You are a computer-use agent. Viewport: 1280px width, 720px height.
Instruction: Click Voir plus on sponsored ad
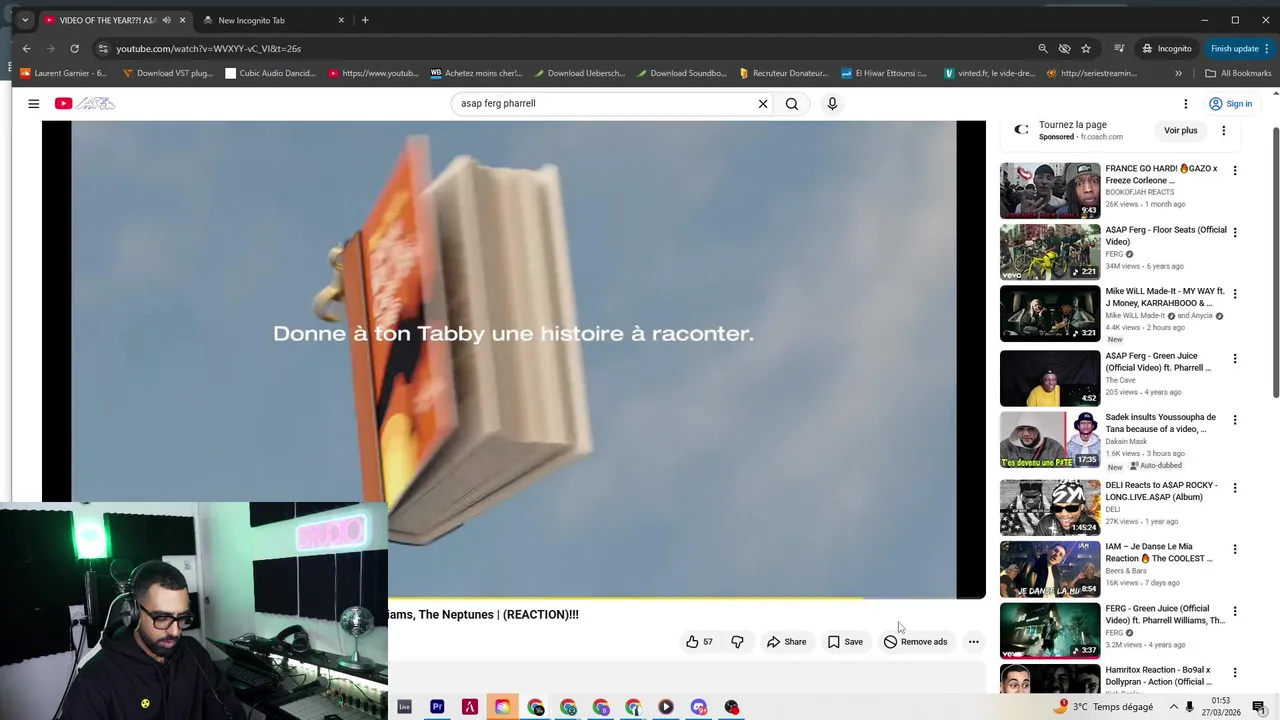[1181, 131]
